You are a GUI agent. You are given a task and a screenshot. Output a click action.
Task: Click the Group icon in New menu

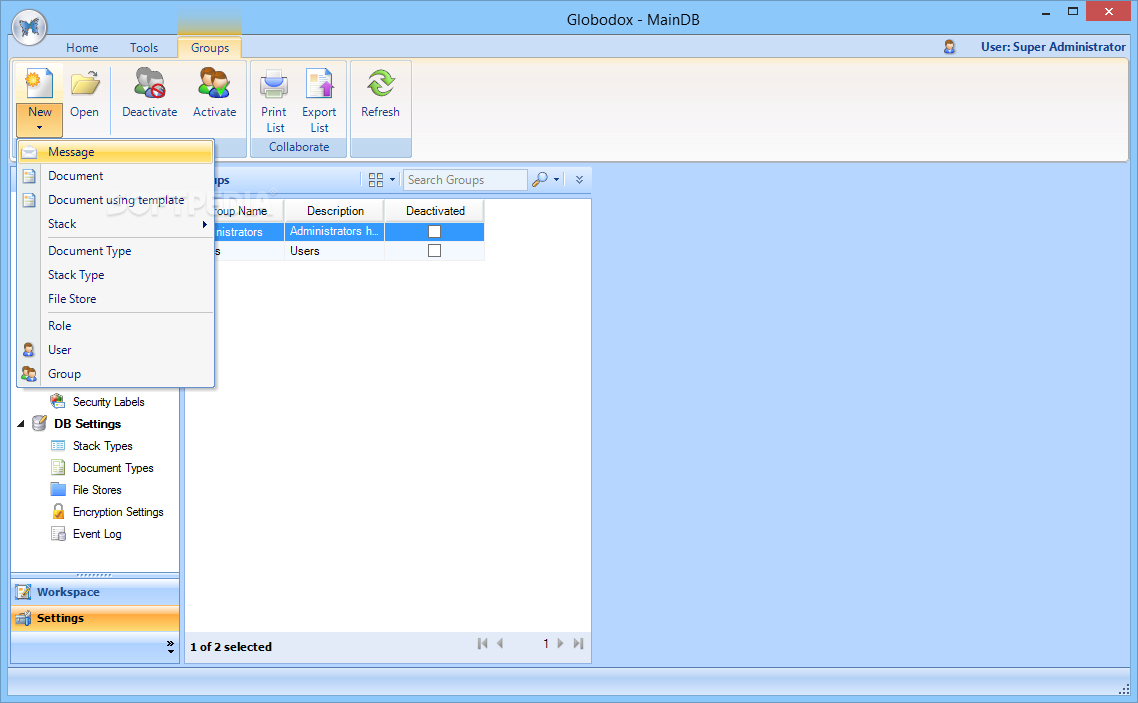point(28,374)
